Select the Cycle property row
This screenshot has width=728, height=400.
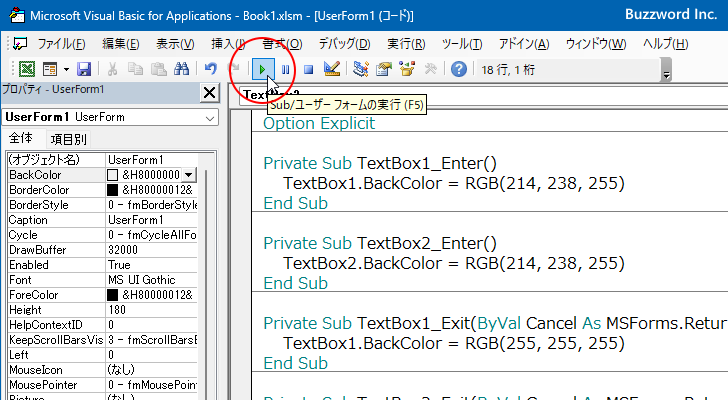pyautogui.click(x=102, y=235)
